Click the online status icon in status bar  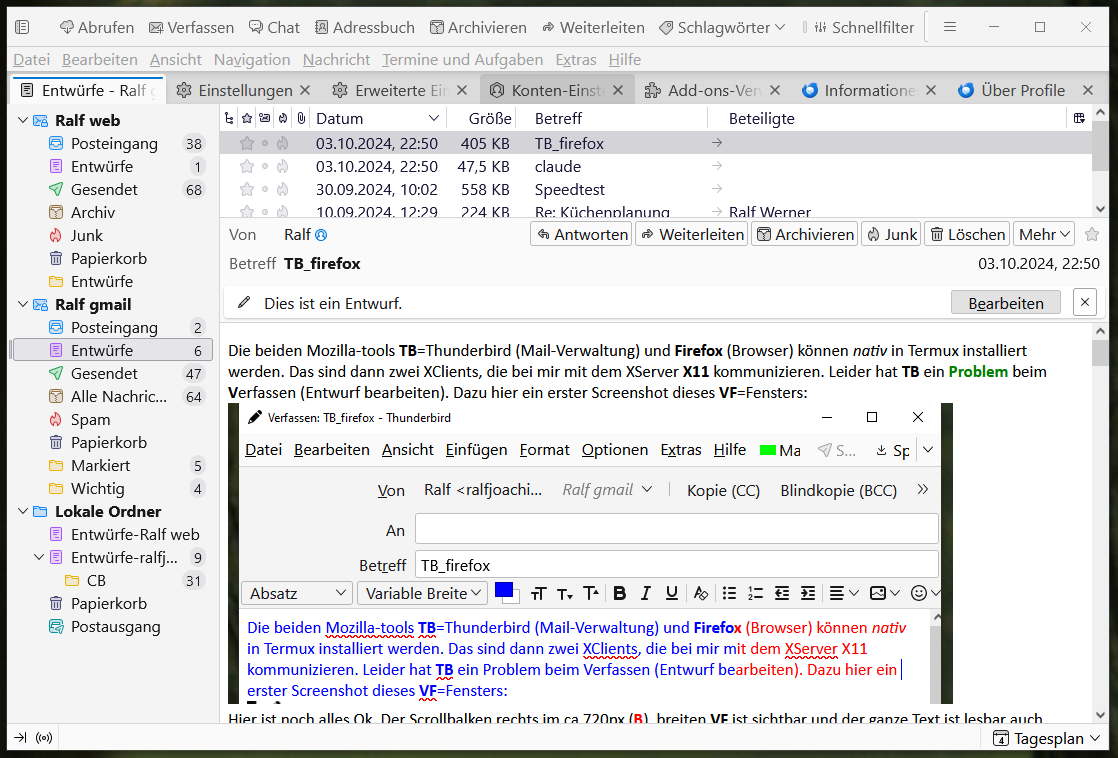[x=44, y=739]
